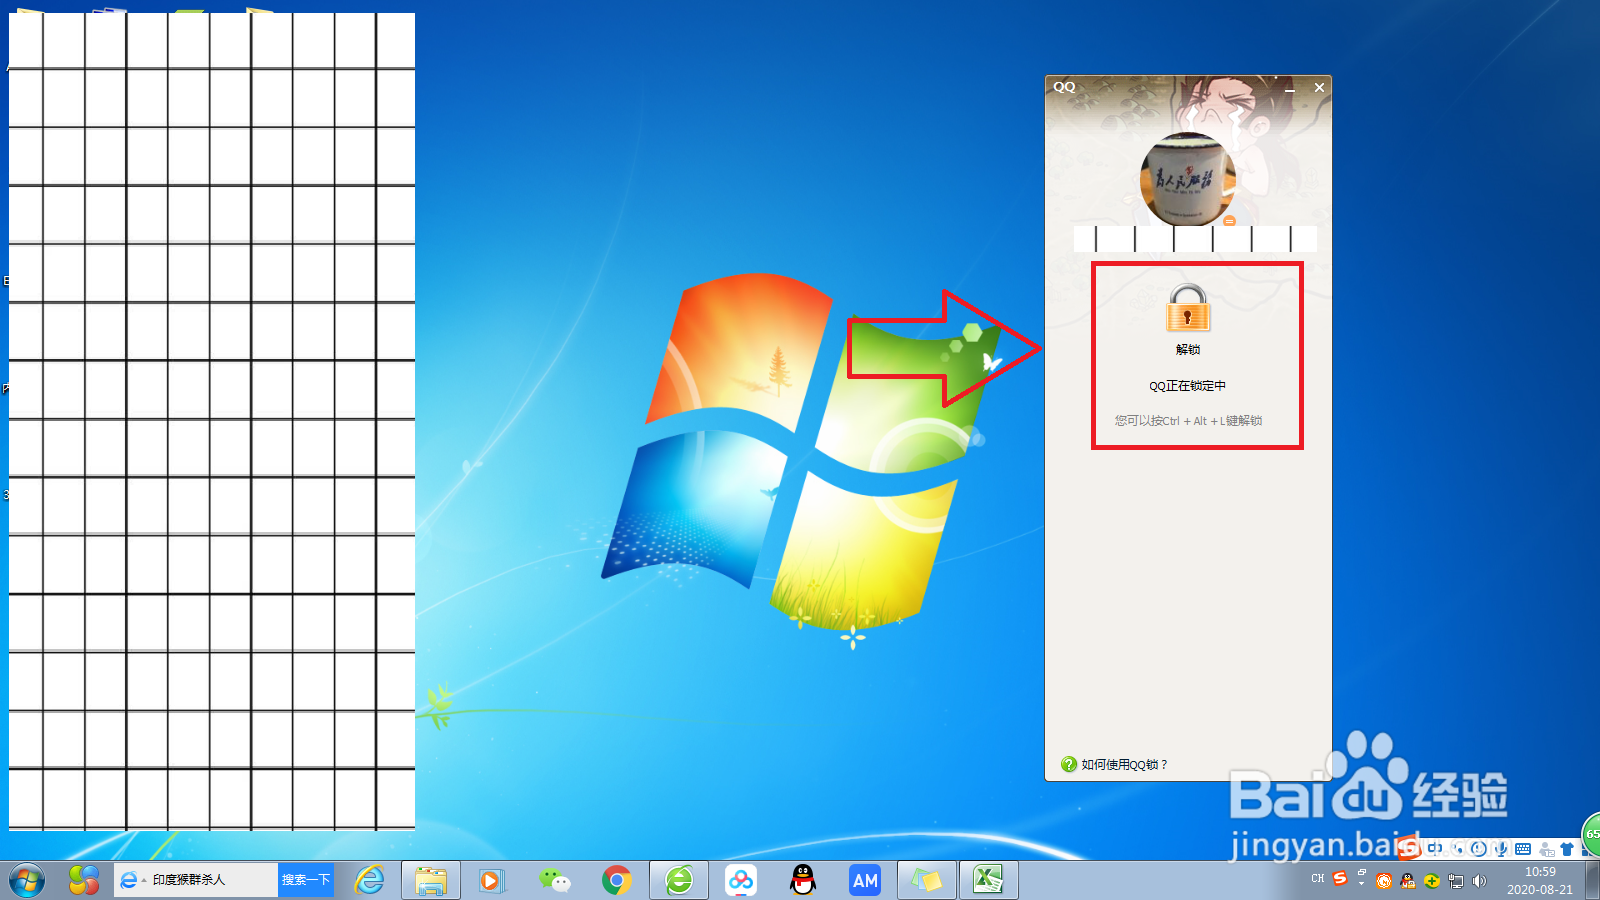Screen dimensions: 1600x900
Task: Open the soft keyboard icon on Sogou toolbar
Action: point(1523,848)
